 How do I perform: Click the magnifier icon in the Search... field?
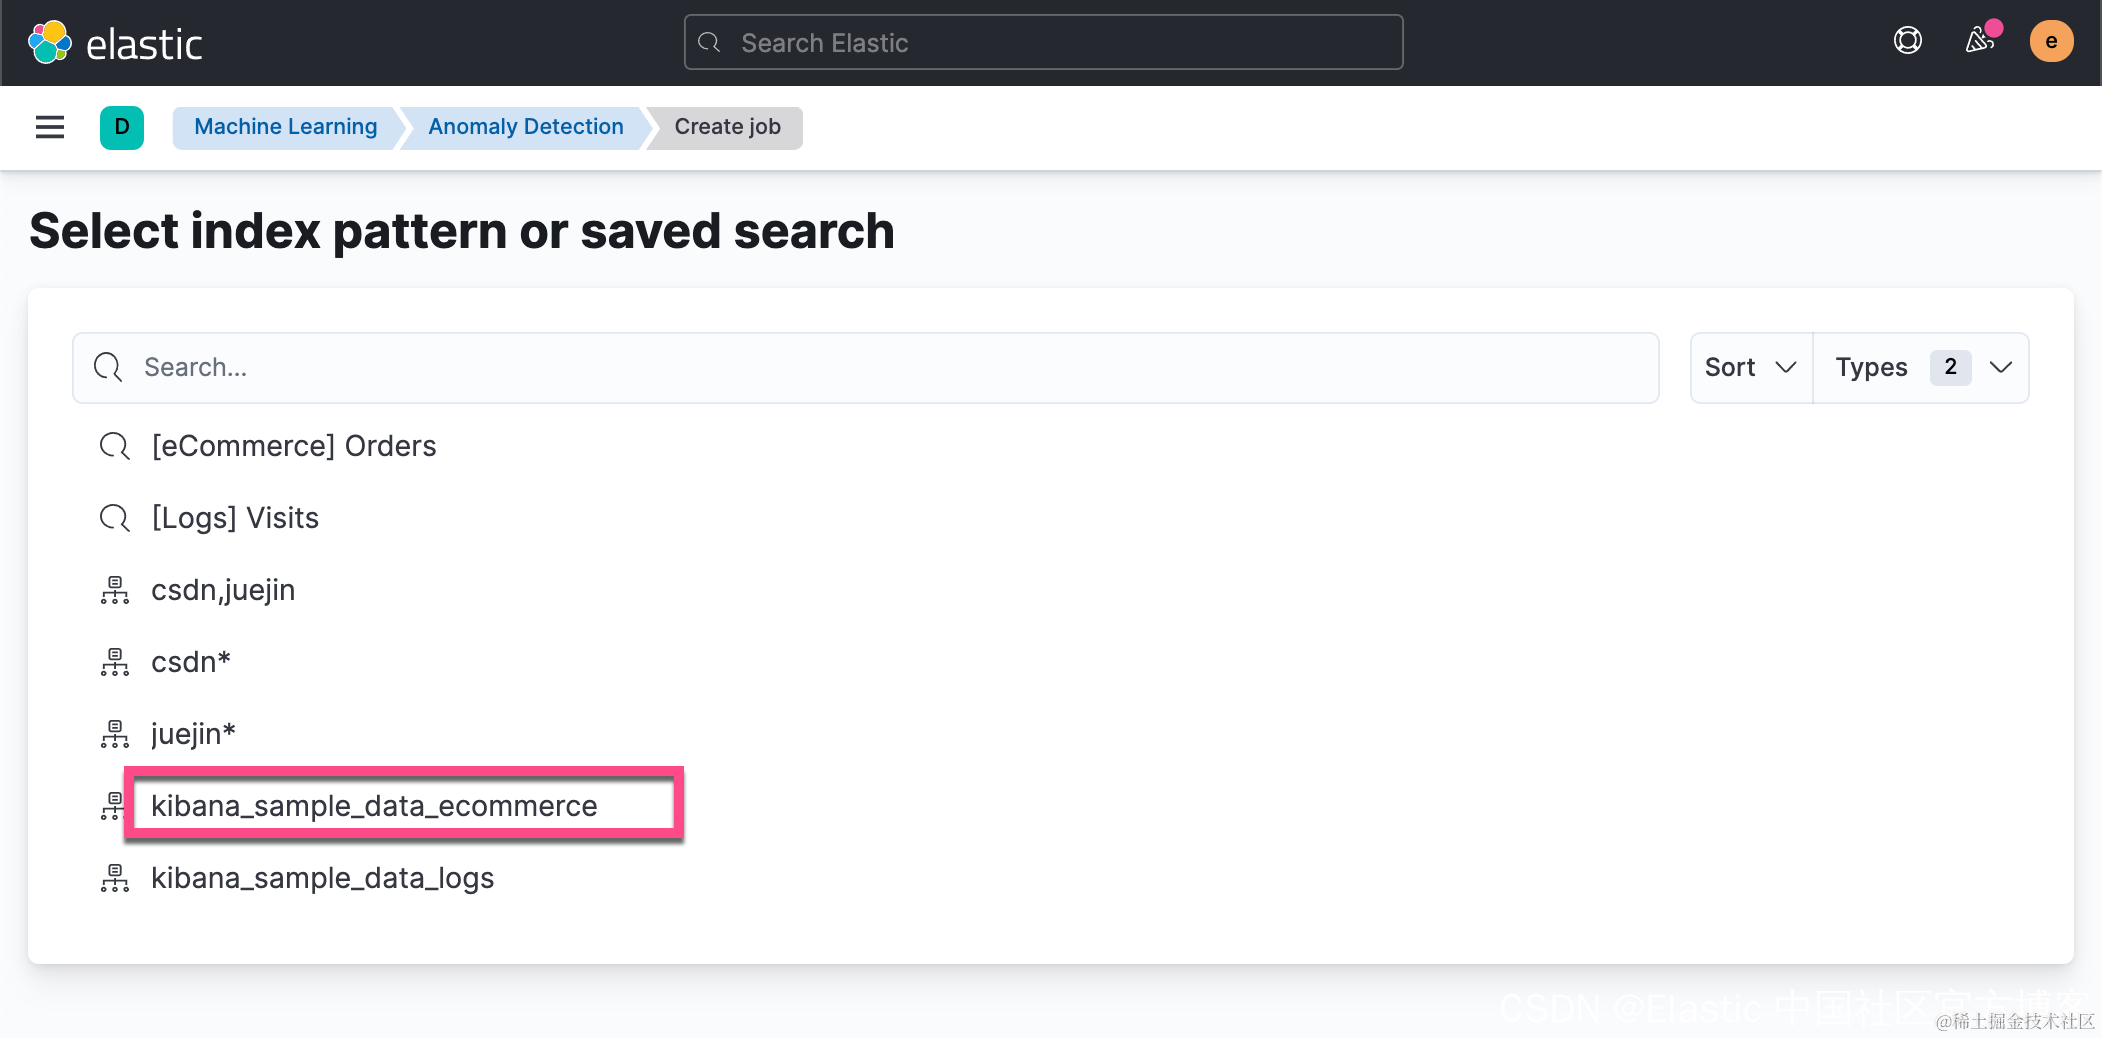(108, 368)
